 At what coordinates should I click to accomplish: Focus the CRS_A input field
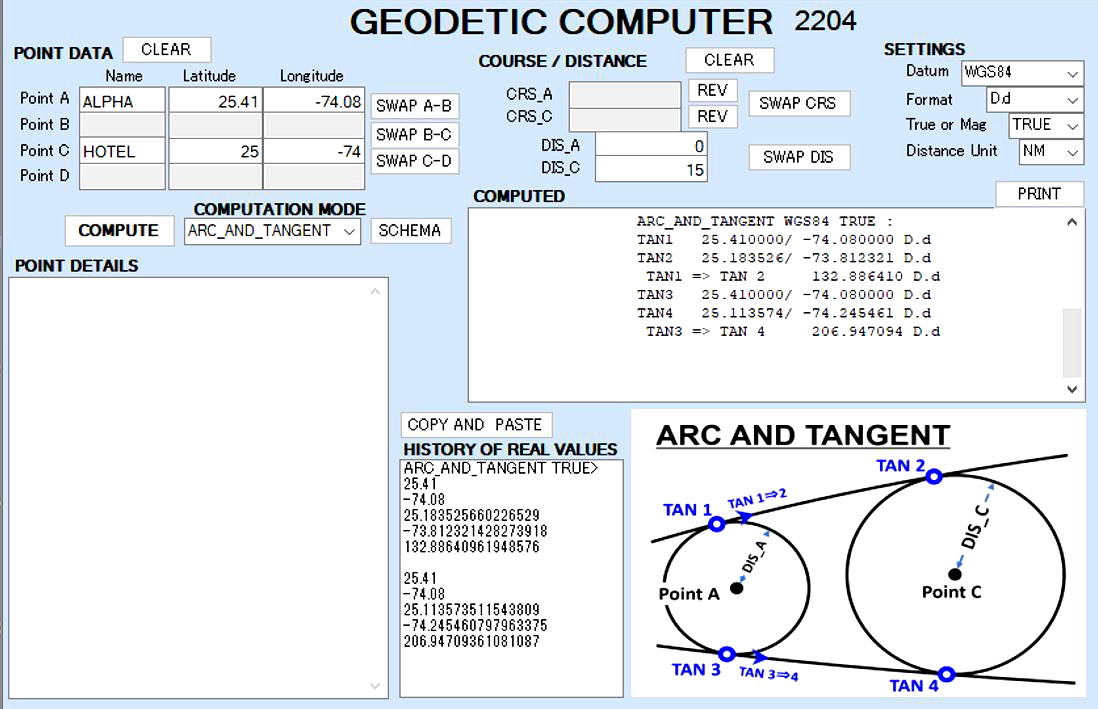625,95
